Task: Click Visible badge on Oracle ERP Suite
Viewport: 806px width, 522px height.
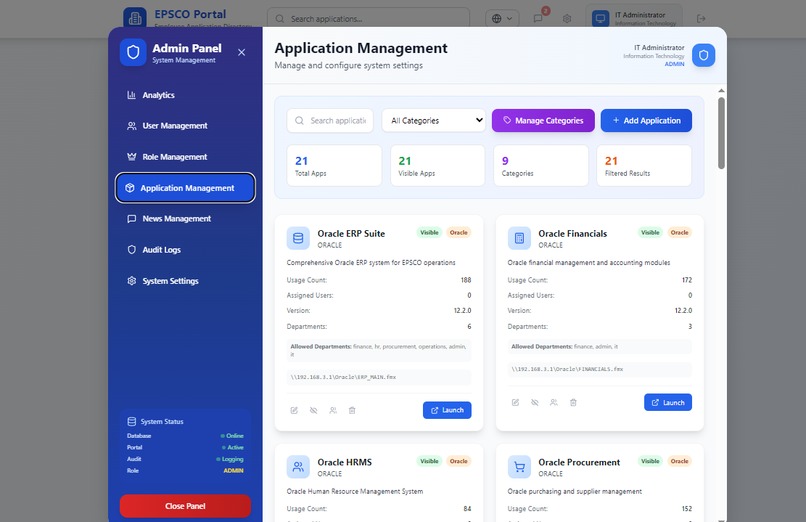Action: pos(429,233)
